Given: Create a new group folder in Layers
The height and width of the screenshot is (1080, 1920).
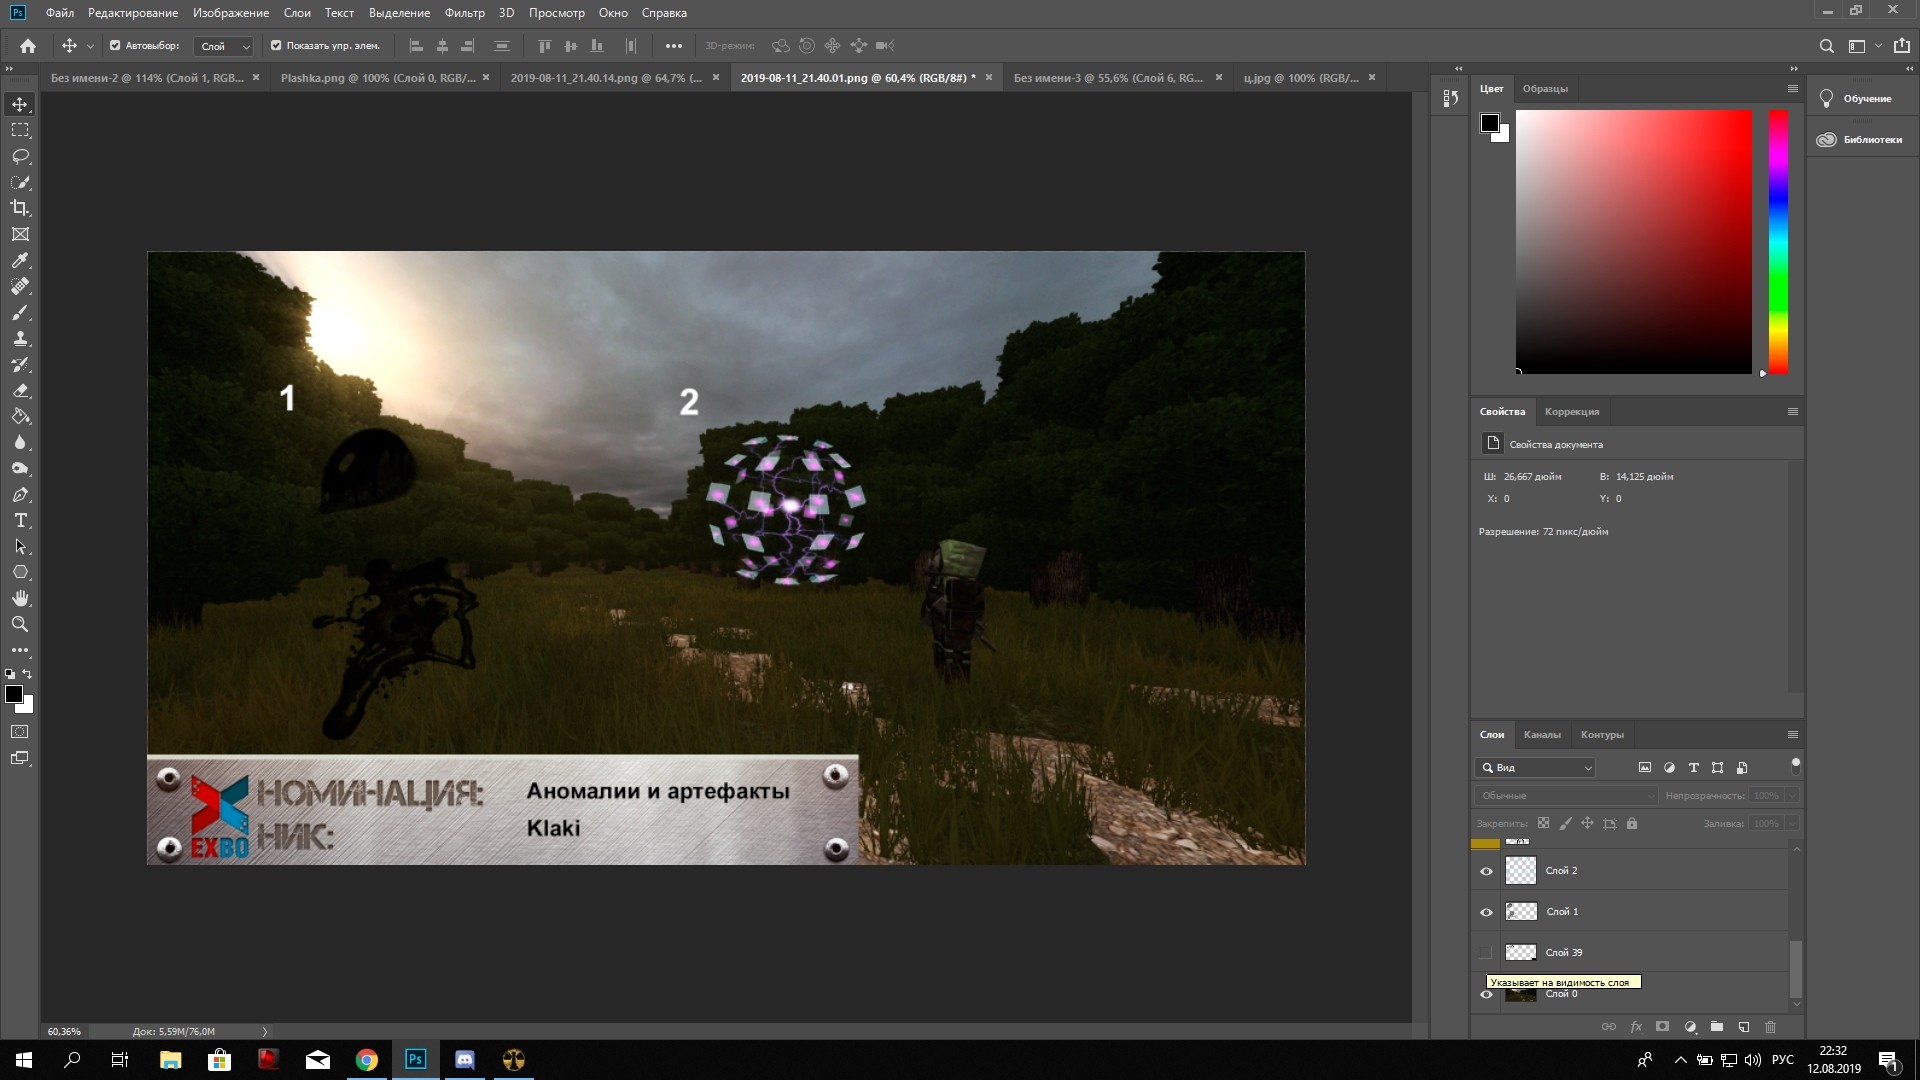Looking at the screenshot, I should [1717, 1027].
